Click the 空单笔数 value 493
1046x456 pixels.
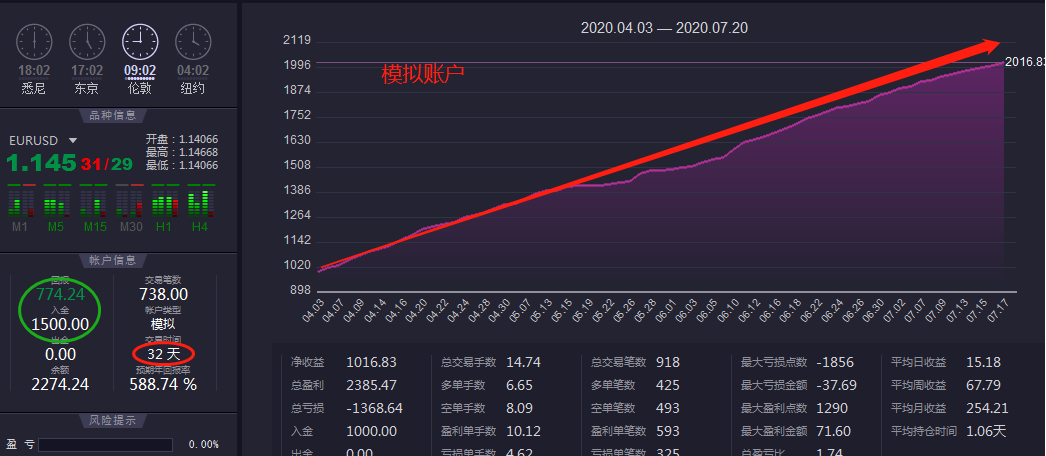(668, 408)
